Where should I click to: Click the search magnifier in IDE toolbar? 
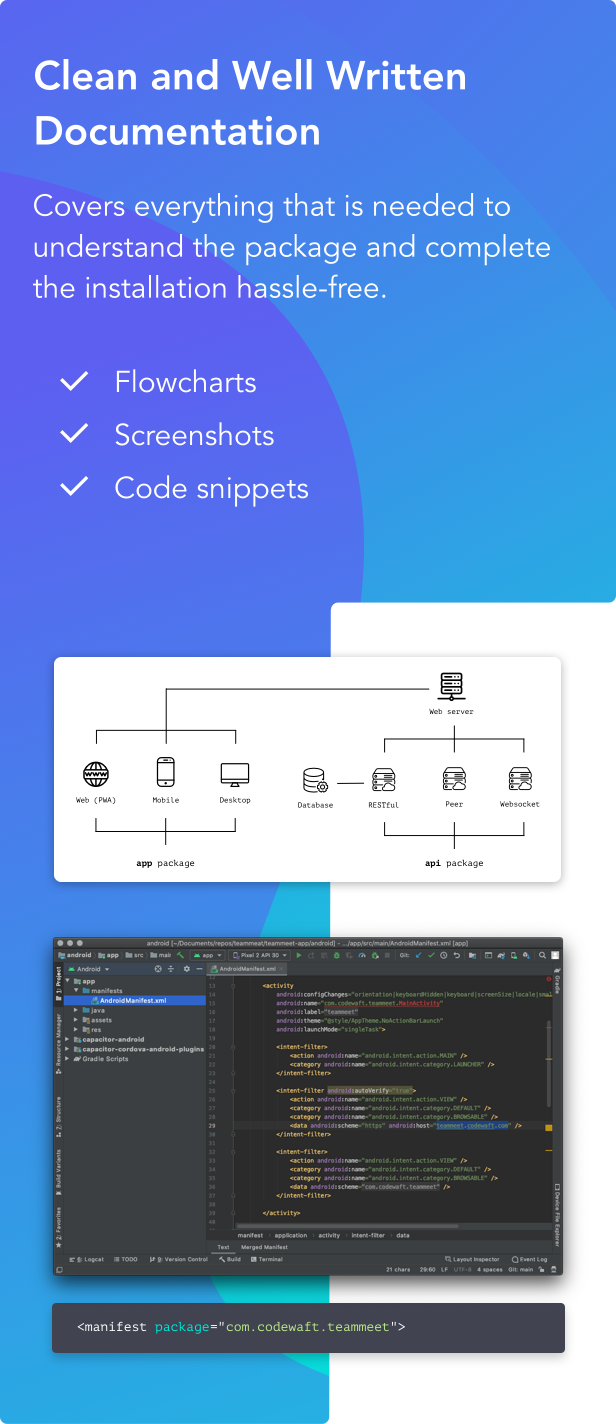pyautogui.click(x=542, y=955)
